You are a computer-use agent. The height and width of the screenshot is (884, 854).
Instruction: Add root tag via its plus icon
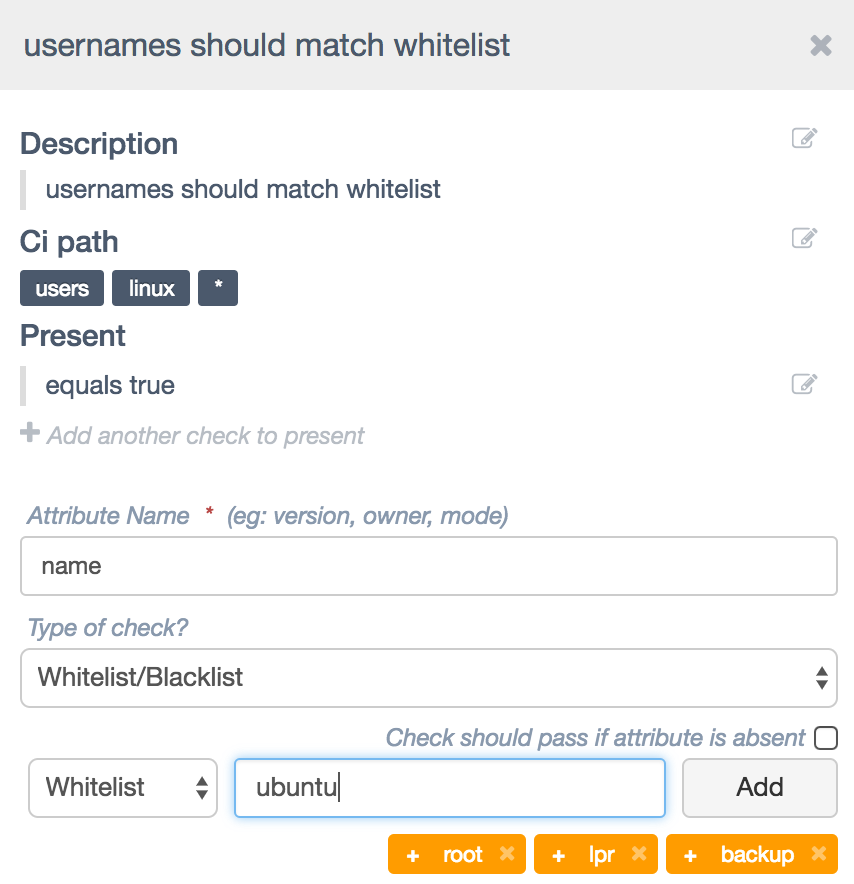pos(413,855)
